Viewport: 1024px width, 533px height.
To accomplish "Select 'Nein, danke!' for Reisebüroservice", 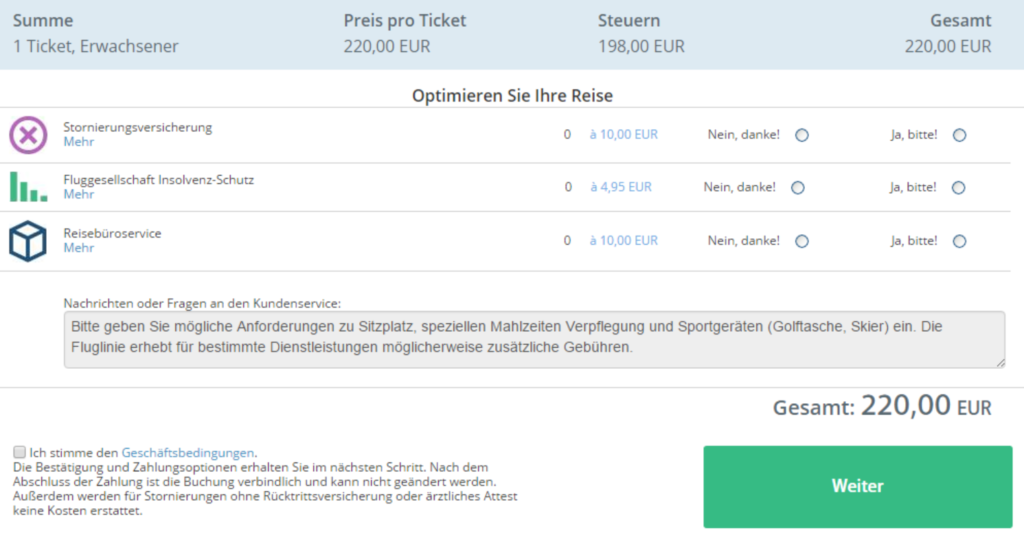I will (802, 241).
